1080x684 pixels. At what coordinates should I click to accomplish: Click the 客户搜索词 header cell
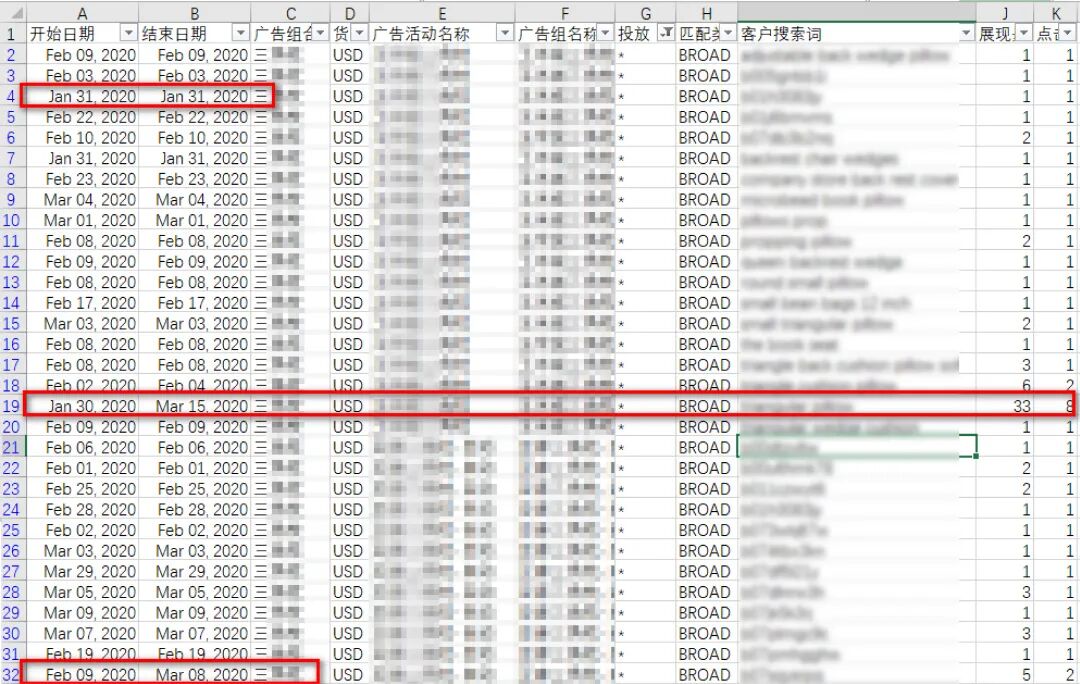pos(857,34)
